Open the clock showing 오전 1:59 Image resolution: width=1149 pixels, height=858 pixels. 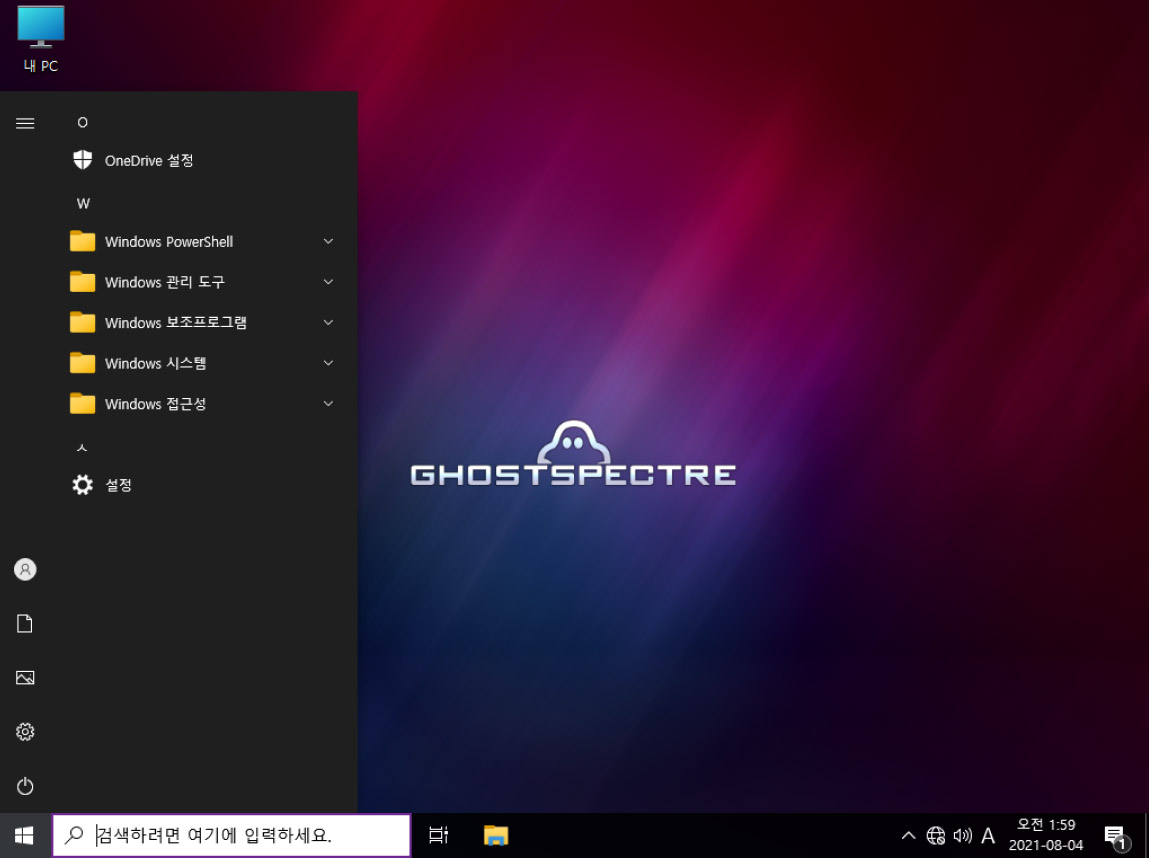click(x=1046, y=835)
